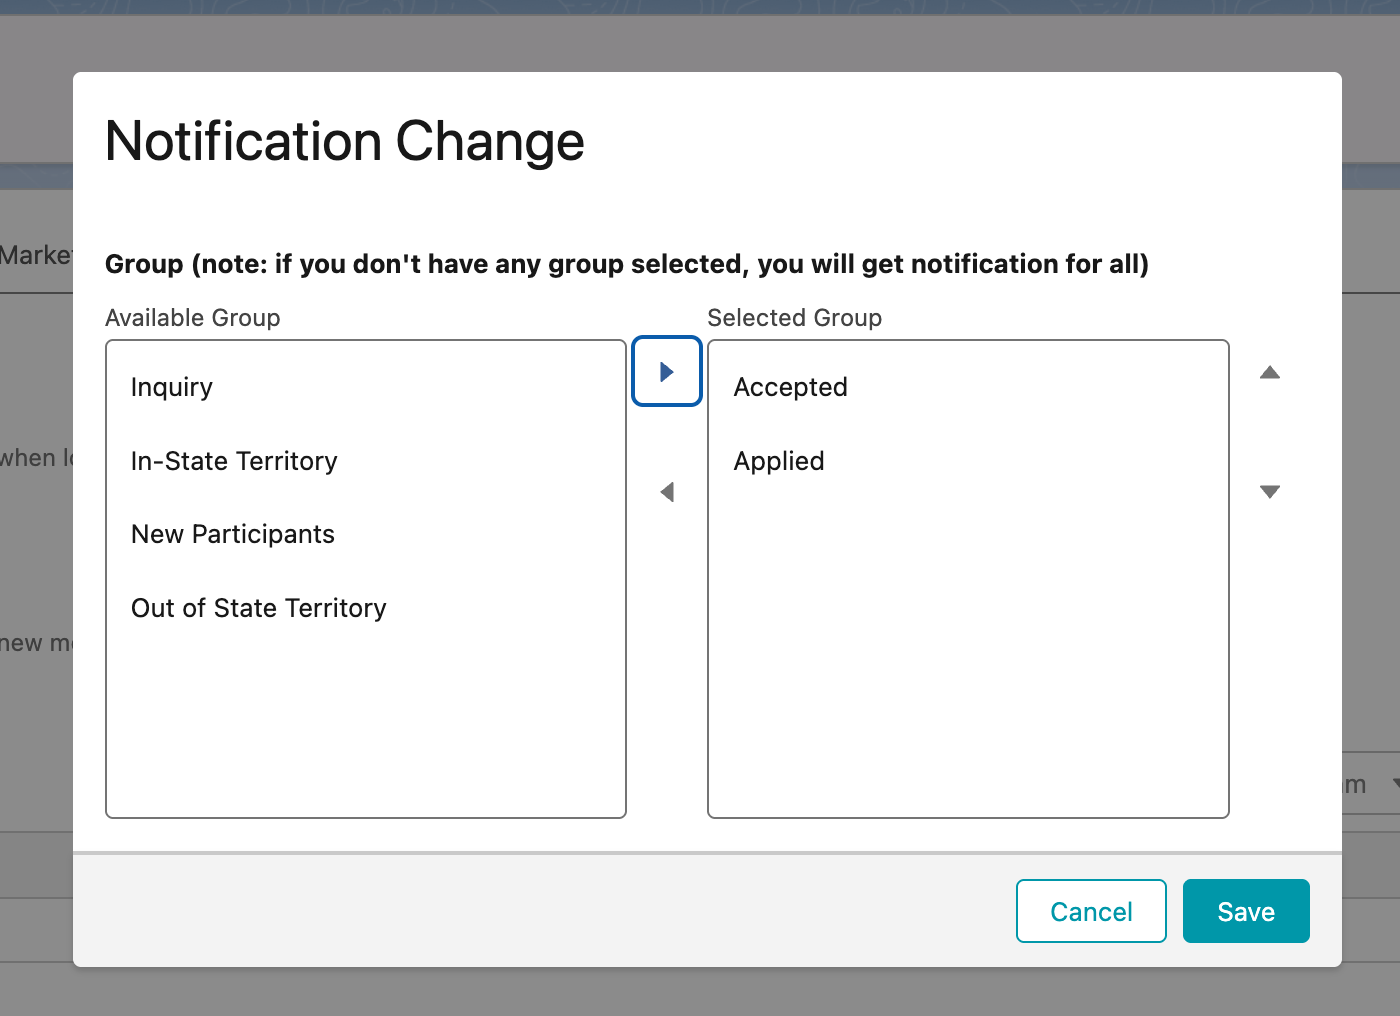Highlight Applied in Selected Group list
1400x1016 pixels.
click(779, 461)
